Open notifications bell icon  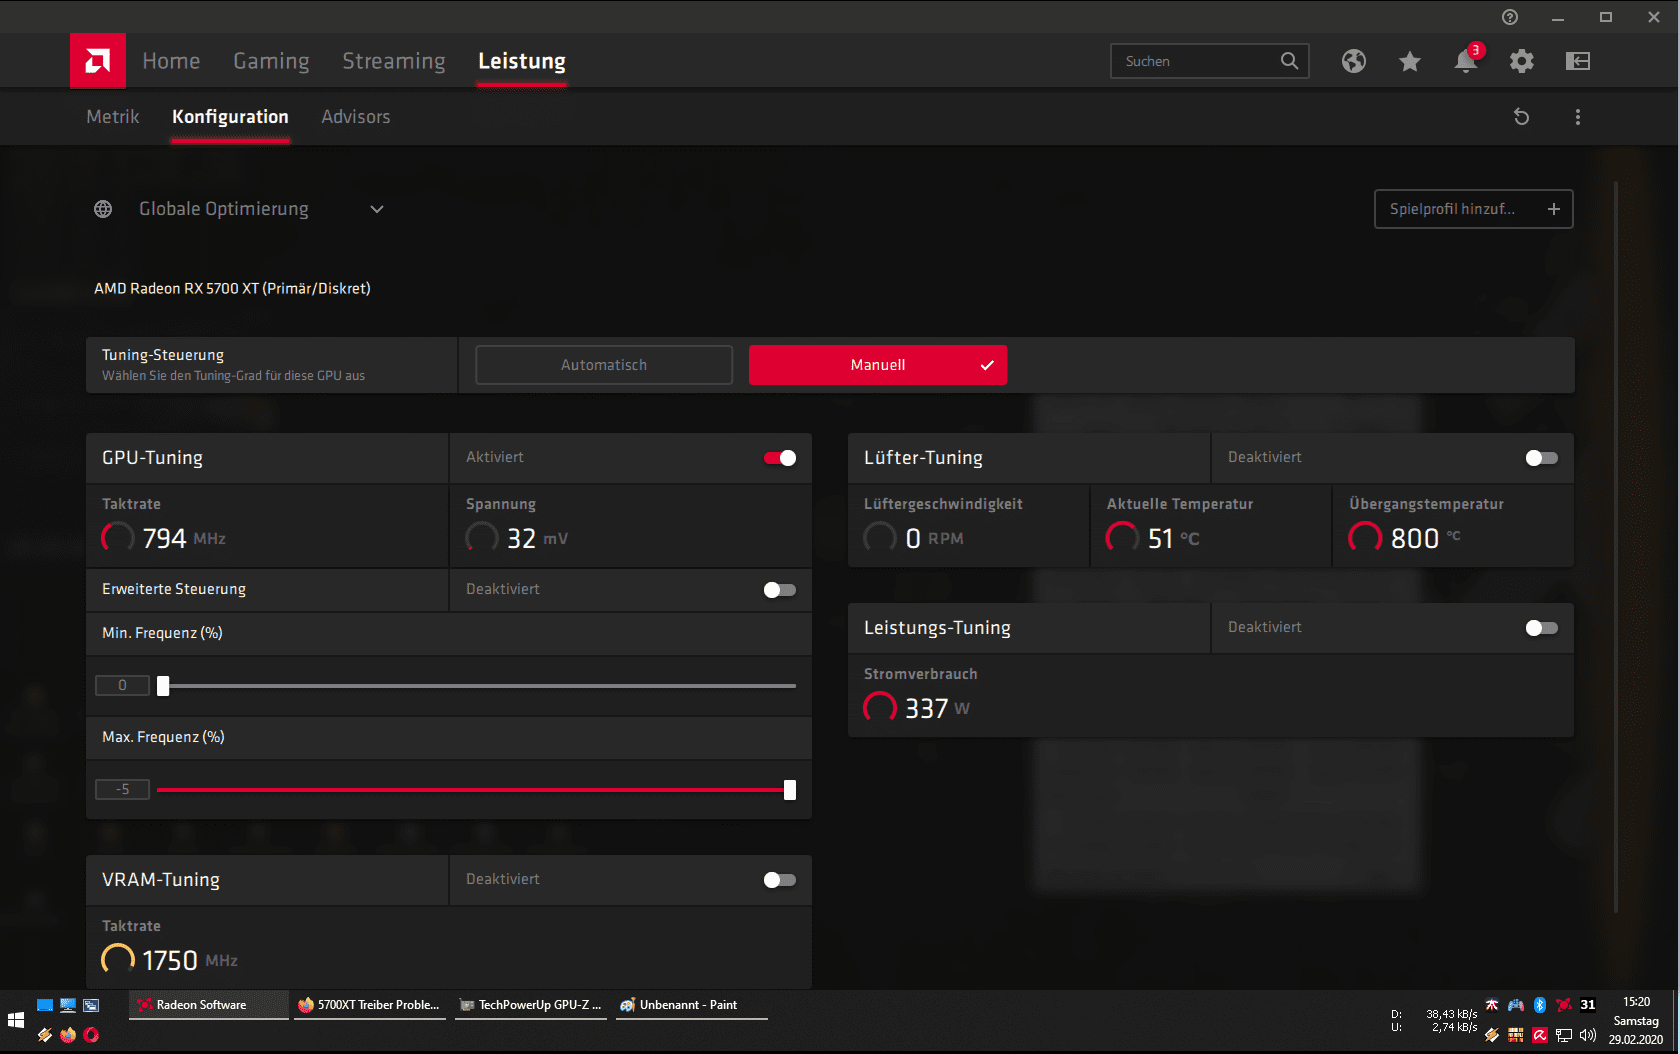(x=1465, y=61)
